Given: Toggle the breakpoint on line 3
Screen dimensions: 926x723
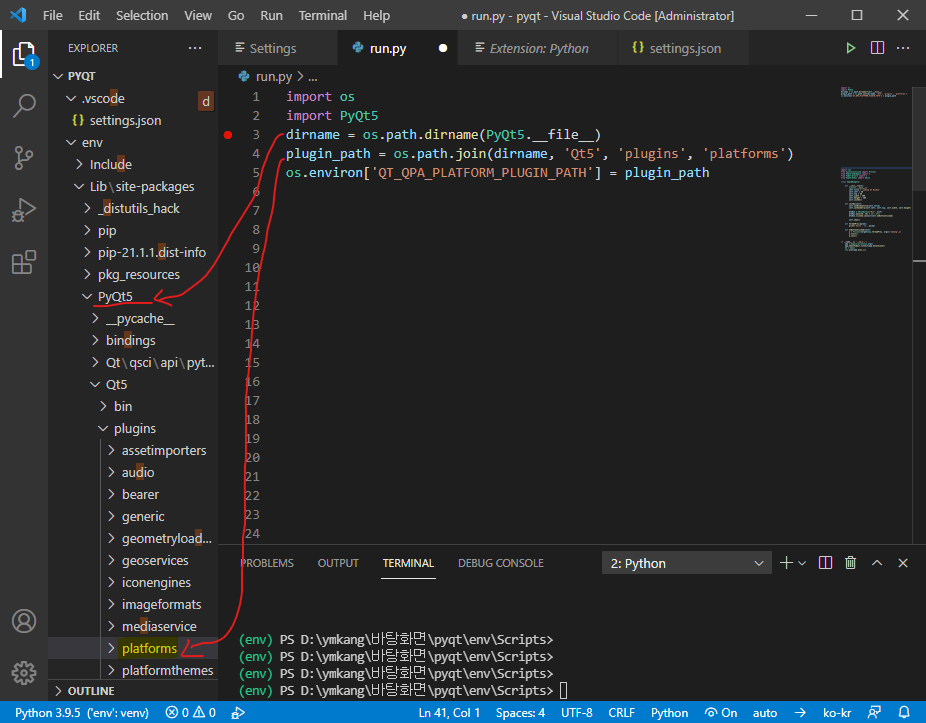Looking at the screenshot, I should coord(228,135).
